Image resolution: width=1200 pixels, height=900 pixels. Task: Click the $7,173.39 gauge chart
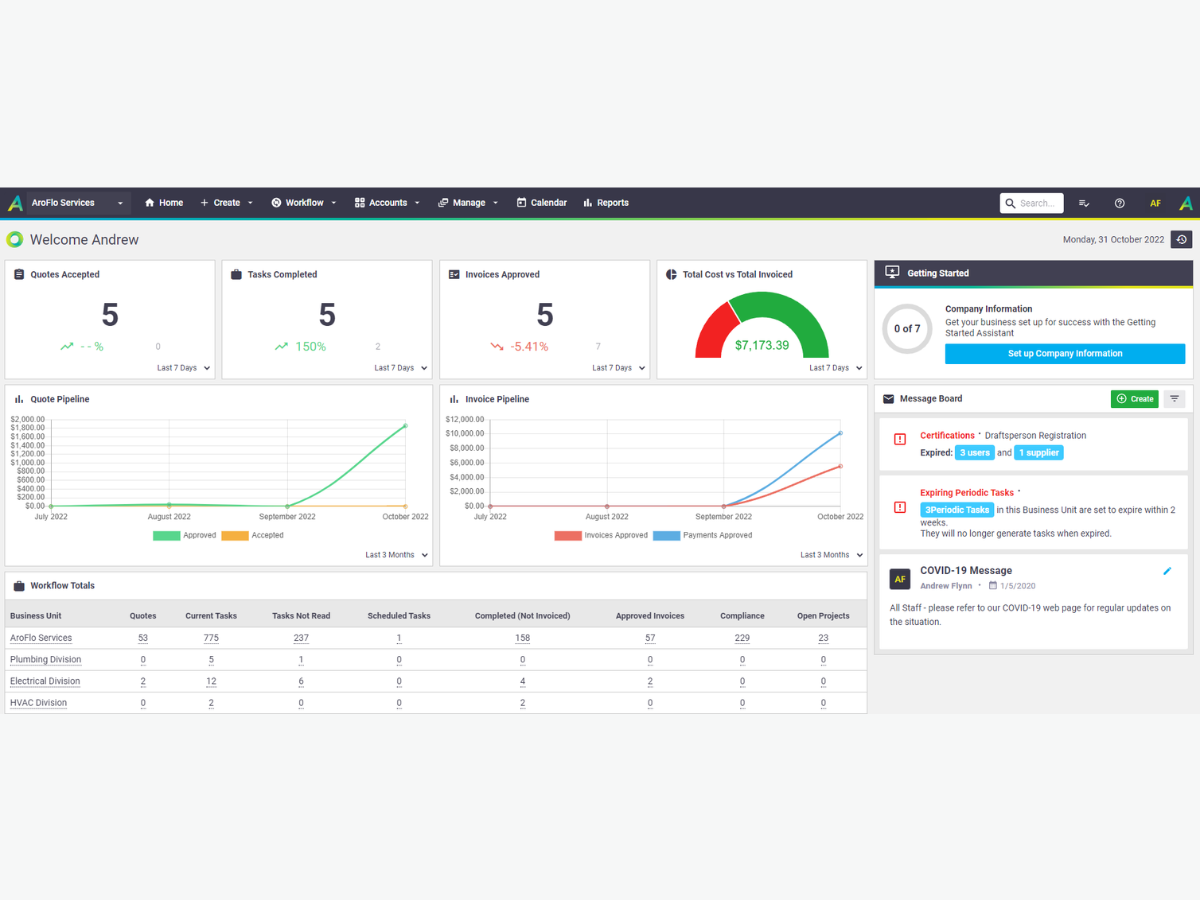click(762, 326)
